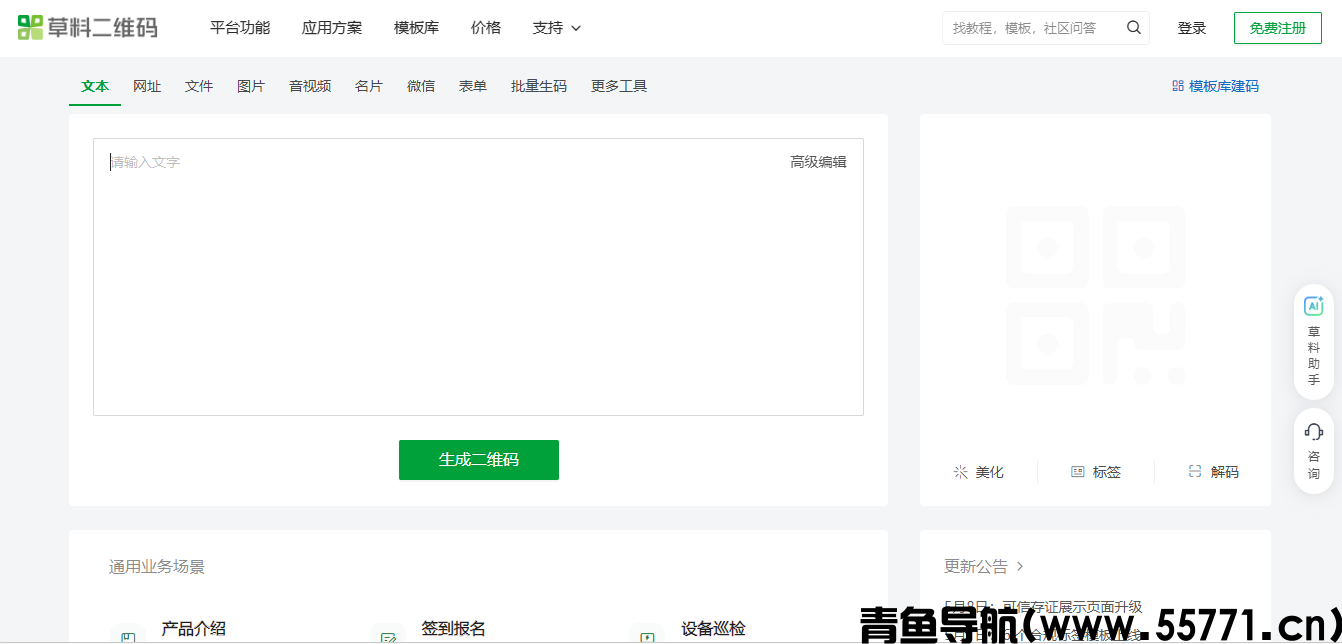Viewport: 1342px width, 644px height.
Task: Expand 更新公告 via its chevron arrow
Action: point(1020,566)
